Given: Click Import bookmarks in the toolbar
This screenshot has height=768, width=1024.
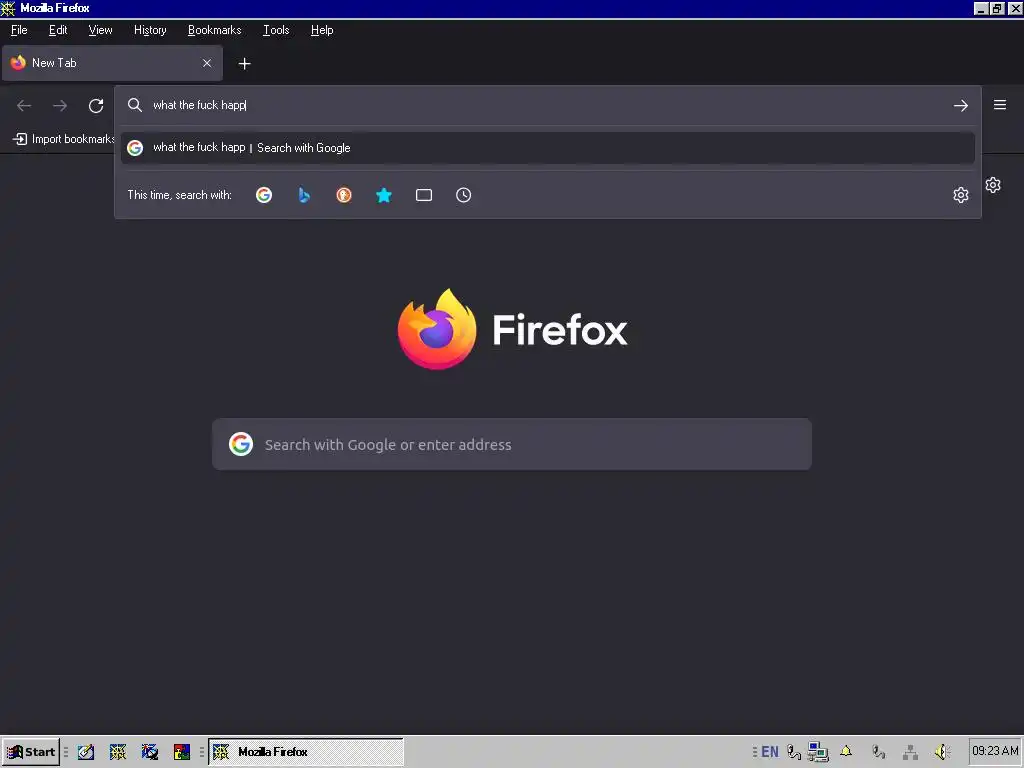Looking at the screenshot, I should (x=64, y=139).
